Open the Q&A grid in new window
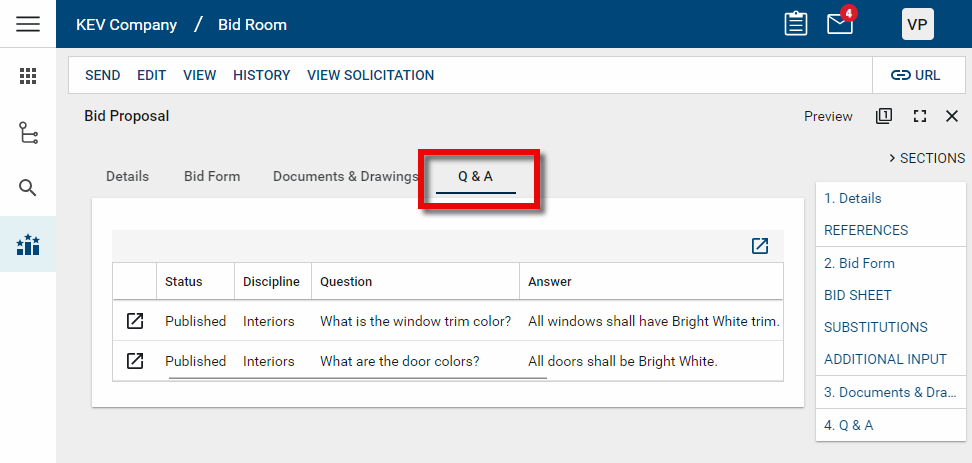This screenshot has width=972, height=463. [x=760, y=246]
